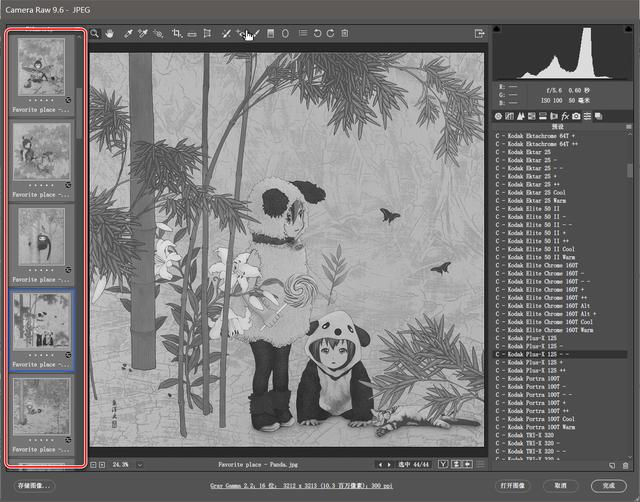Screen dimensions: 640x502
Task: Click the Save Image button
Action: tap(35, 485)
